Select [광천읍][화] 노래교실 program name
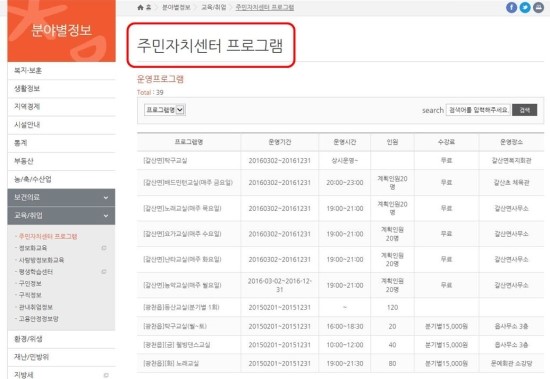Image resolution: width=550 pixels, height=379 pixels. pyautogui.click(x=171, y=364)
